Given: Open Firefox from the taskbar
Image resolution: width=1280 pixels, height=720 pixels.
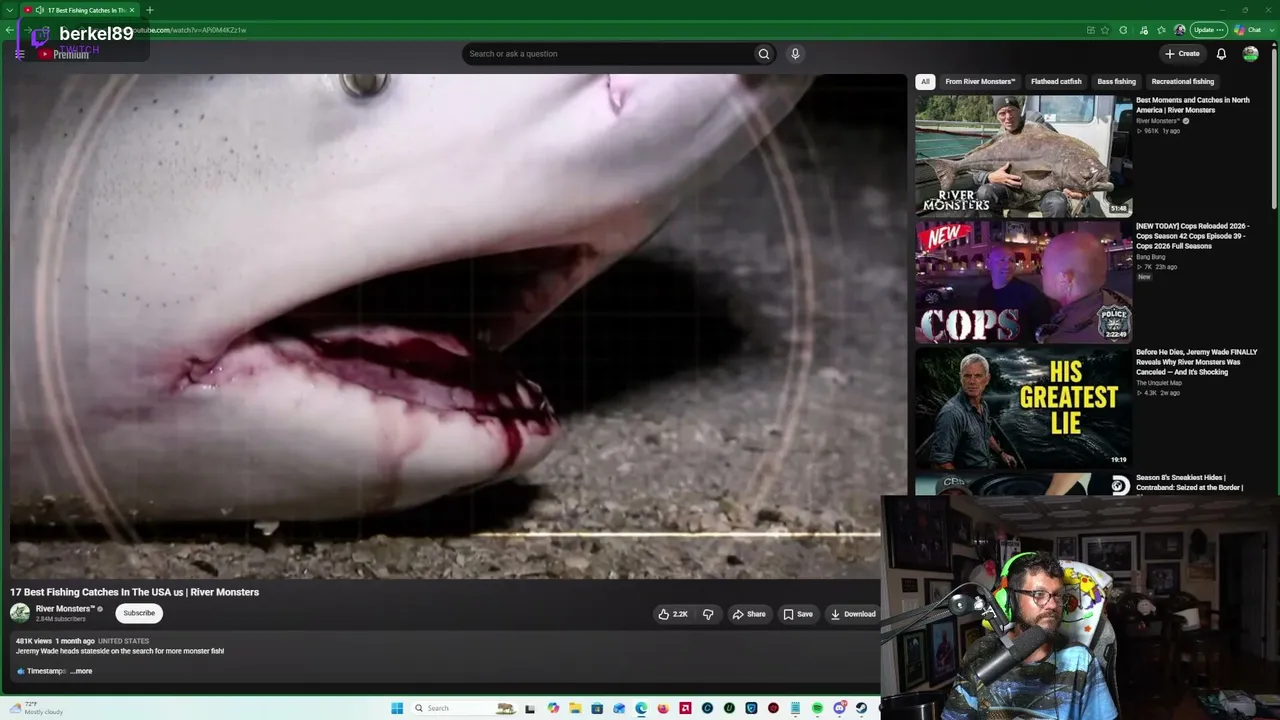Looking at the screenshot, I should 663,708.
